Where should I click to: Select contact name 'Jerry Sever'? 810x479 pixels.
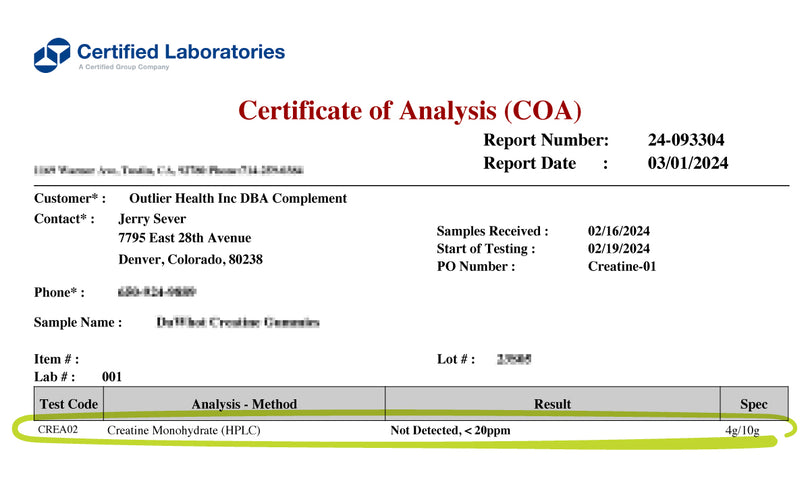(152, 219)
